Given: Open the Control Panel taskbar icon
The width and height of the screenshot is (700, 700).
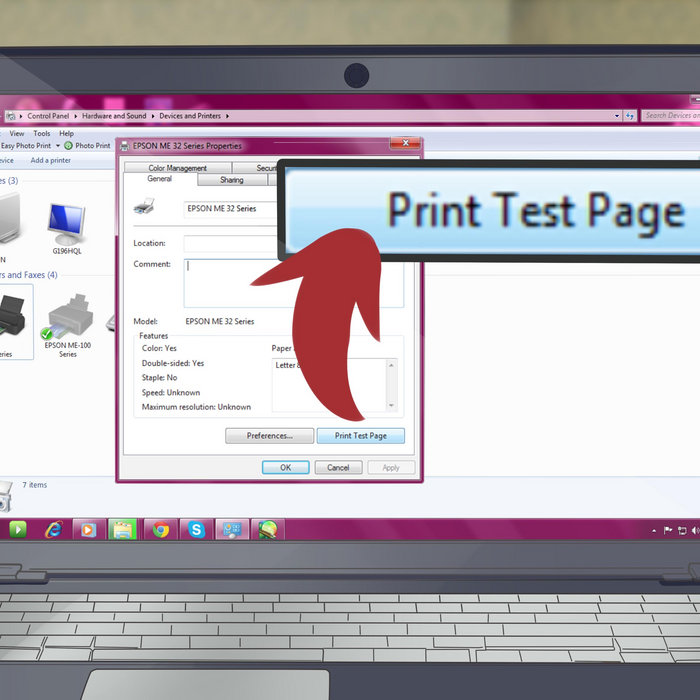Looking at the screenshot, I should pyautogui.click(x=232, y=530).
